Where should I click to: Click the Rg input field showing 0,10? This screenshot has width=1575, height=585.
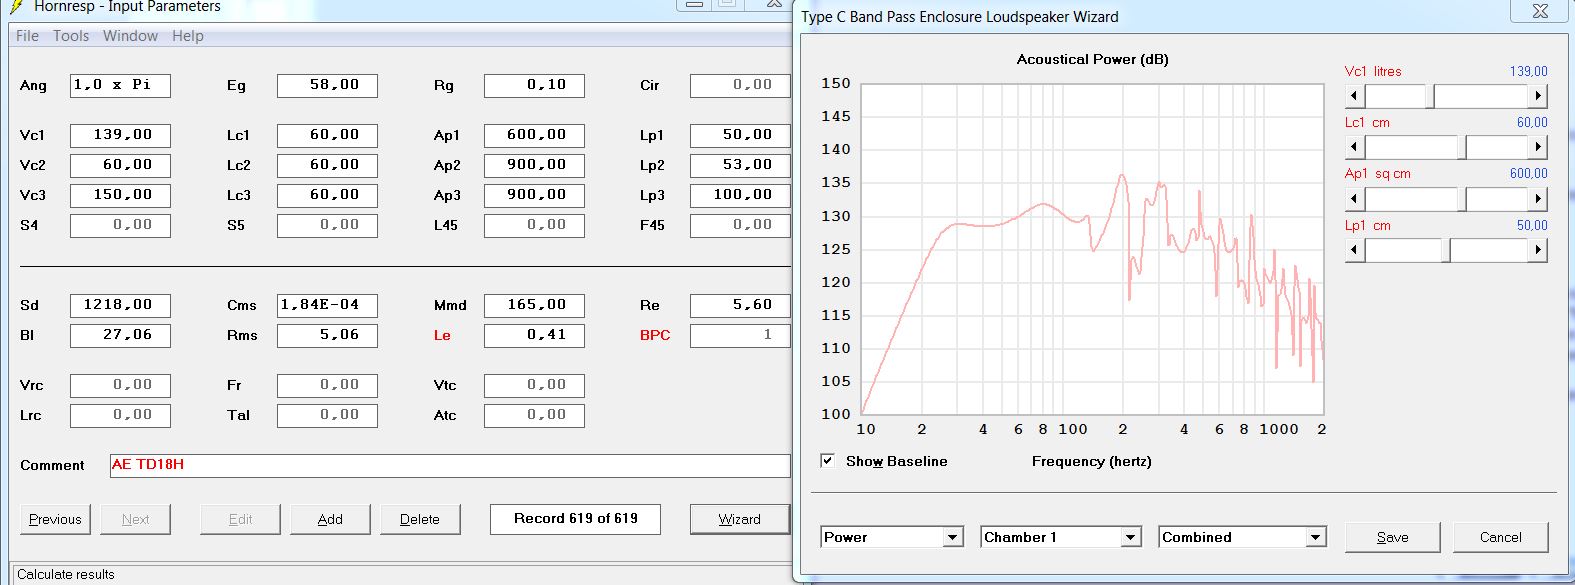[x=534, y=85]
